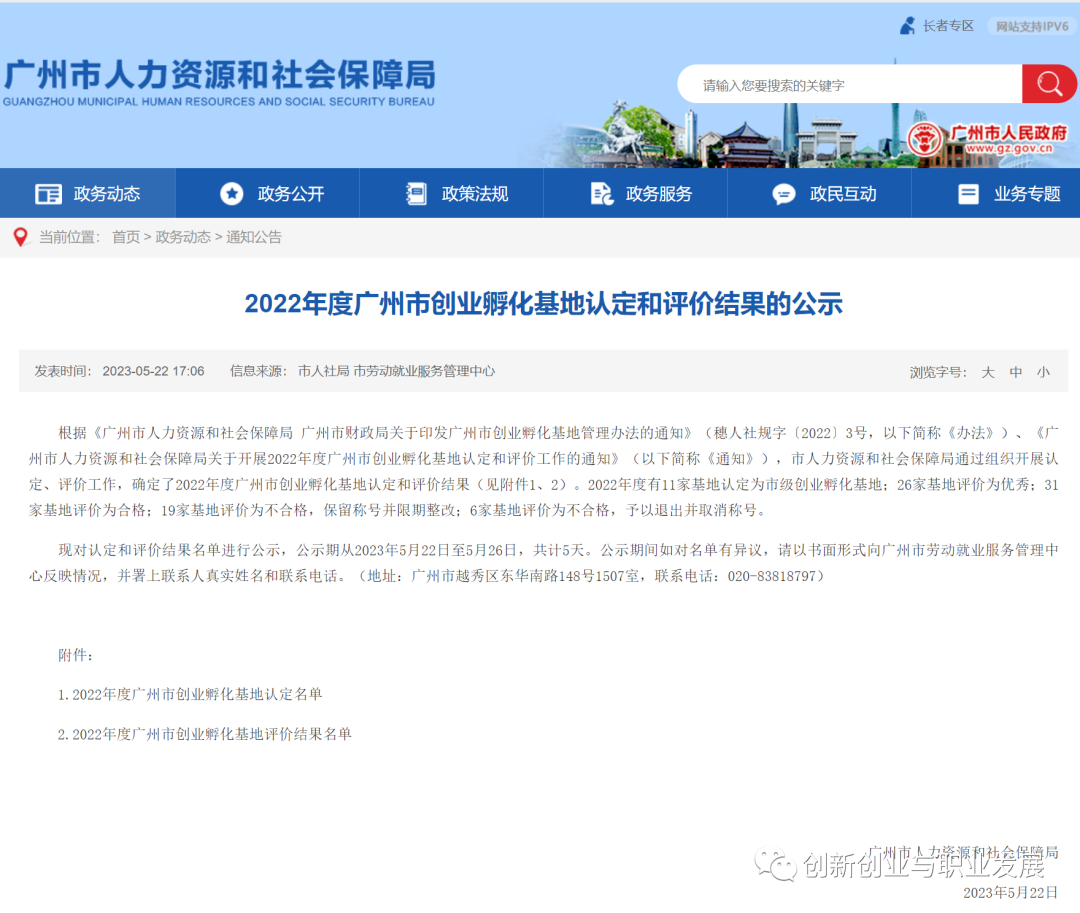Click the 政务动态 newspaper icon
Image resolution: width=1080 pixels, height=913 pixels.
(x=48, y=194)
